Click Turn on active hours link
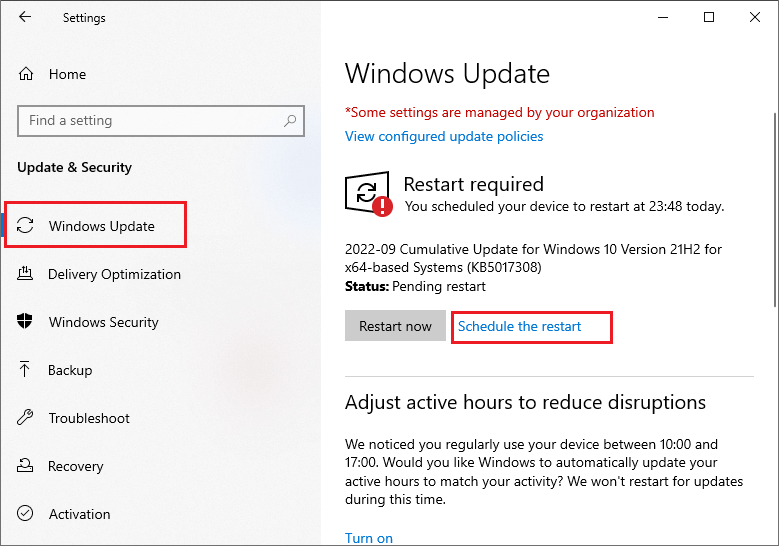 [369, 538]
